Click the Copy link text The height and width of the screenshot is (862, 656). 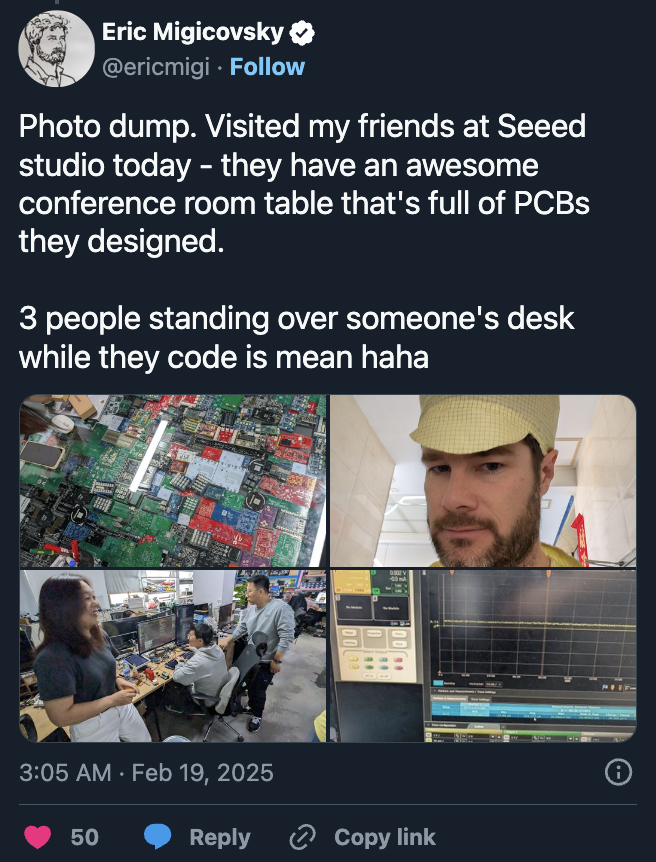click(x=385, y=837)
